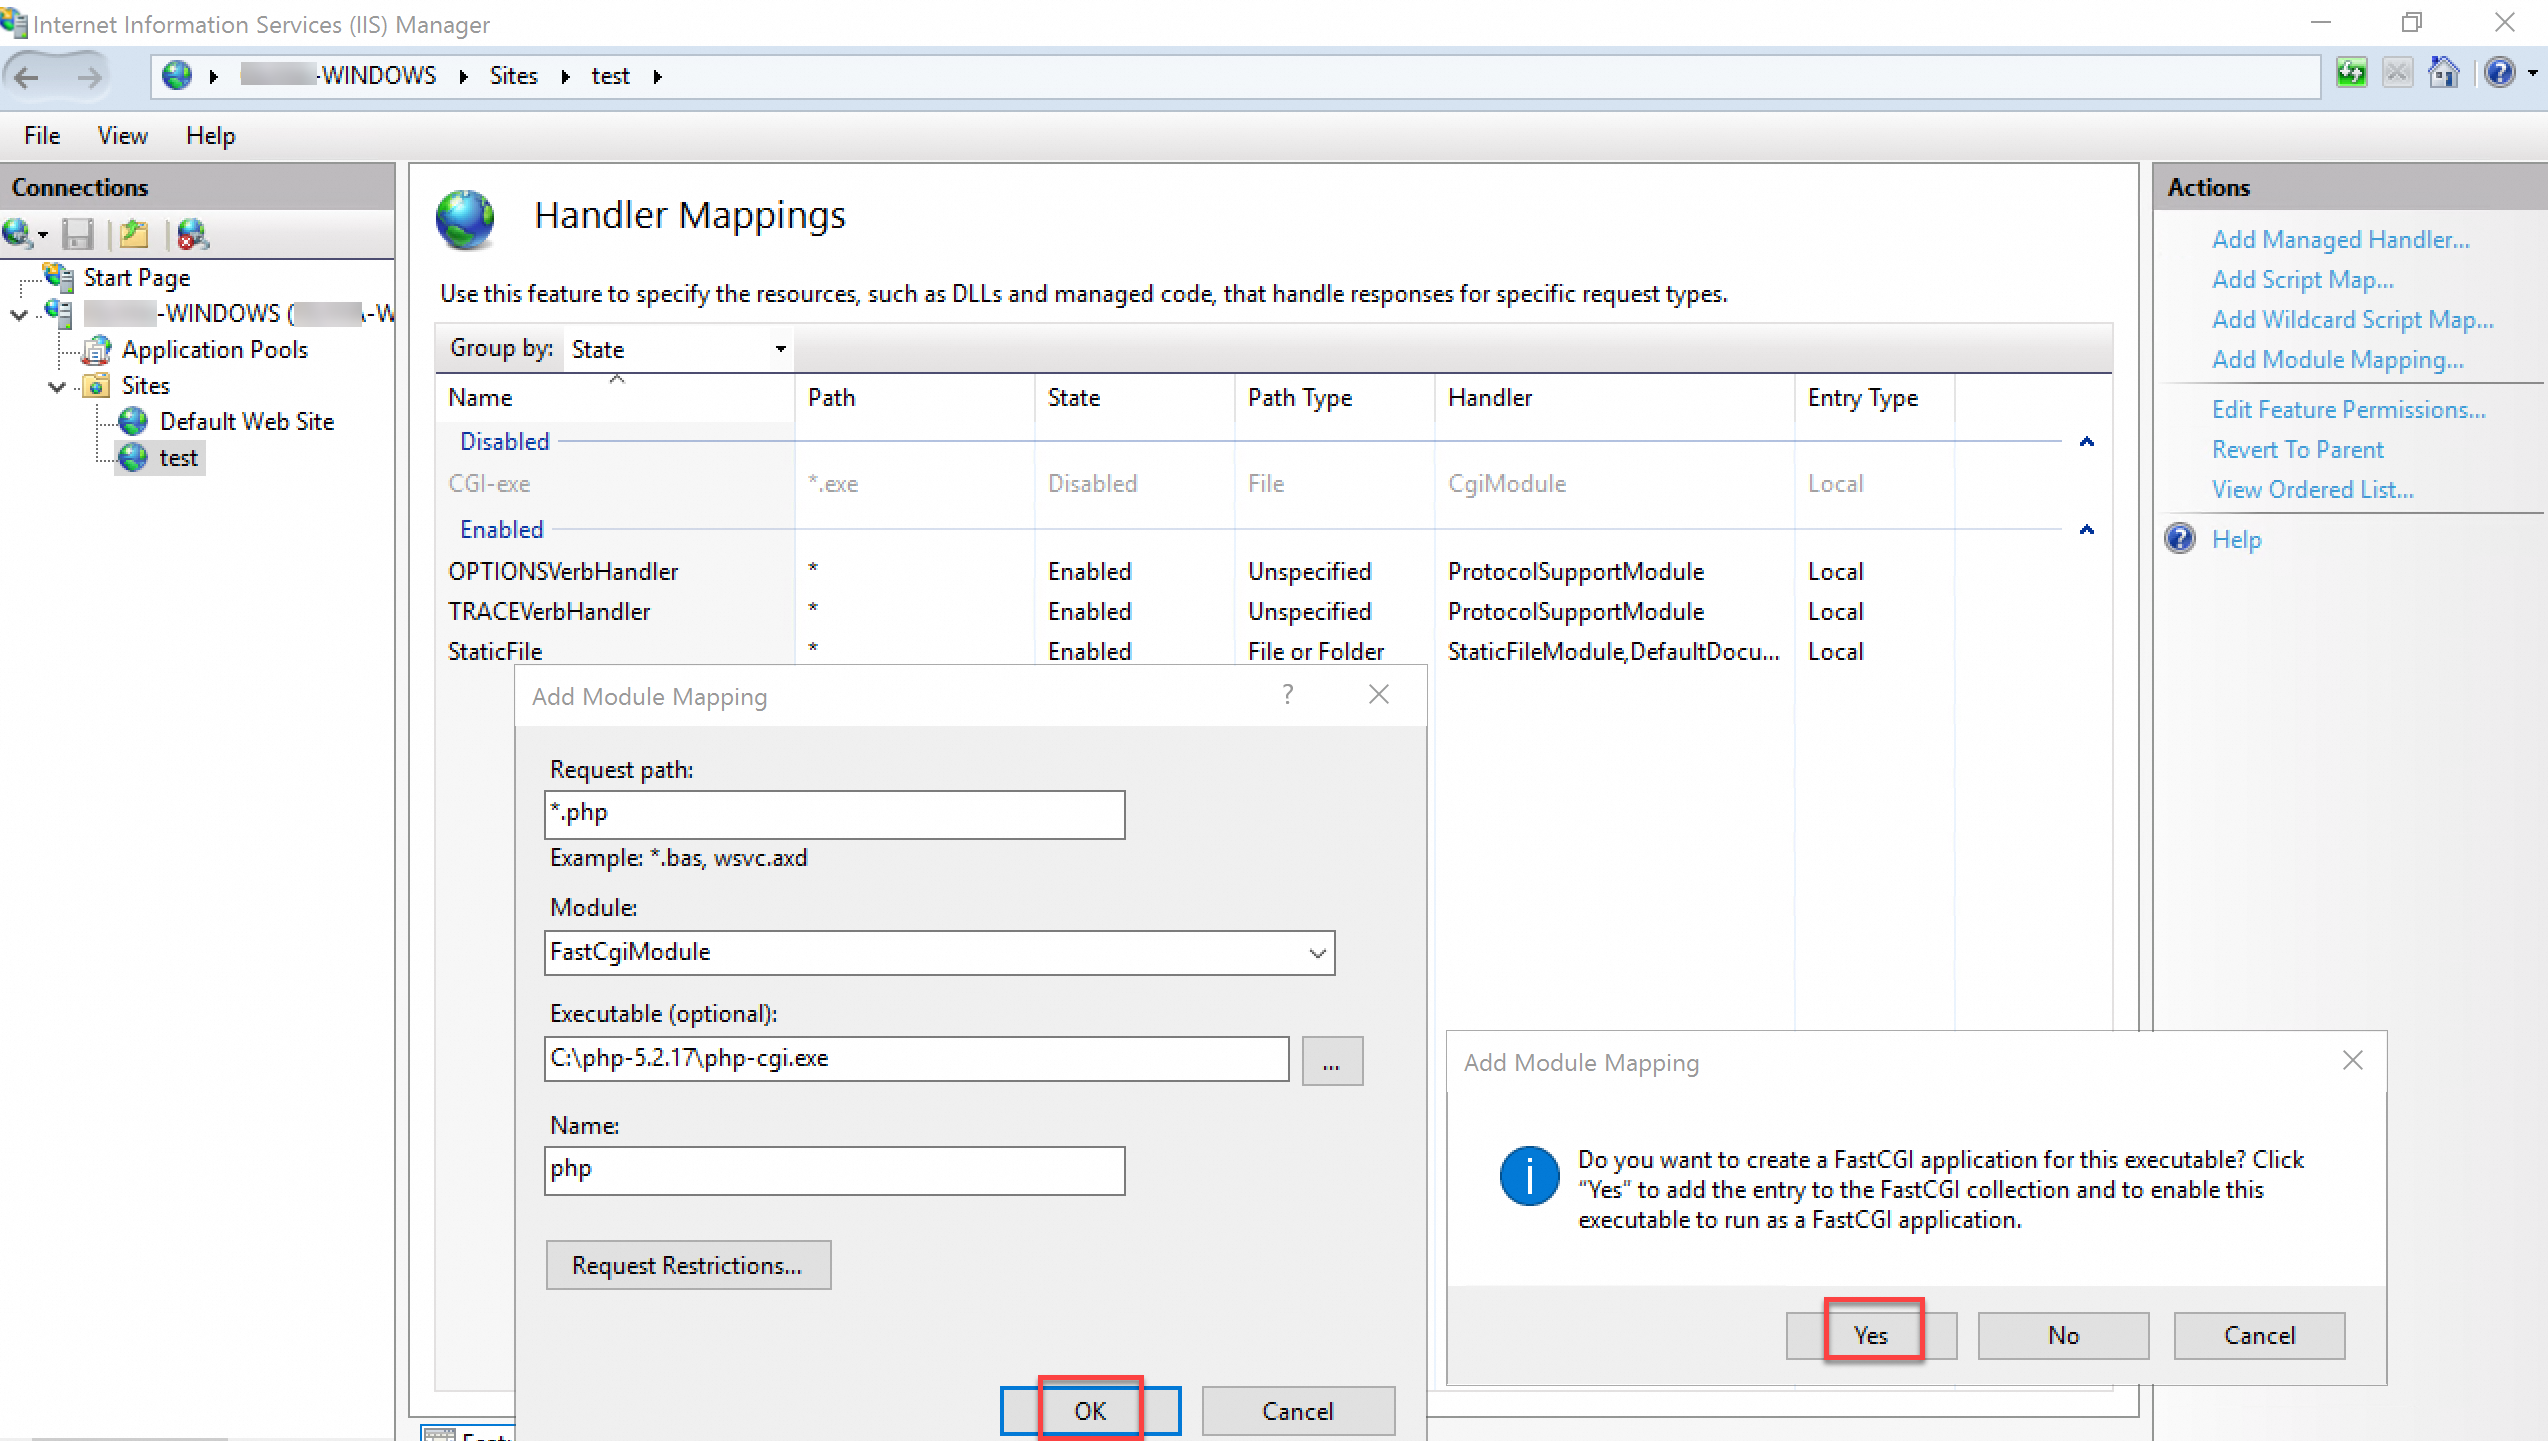Collapse the Enabled group

pos(2087,530)
